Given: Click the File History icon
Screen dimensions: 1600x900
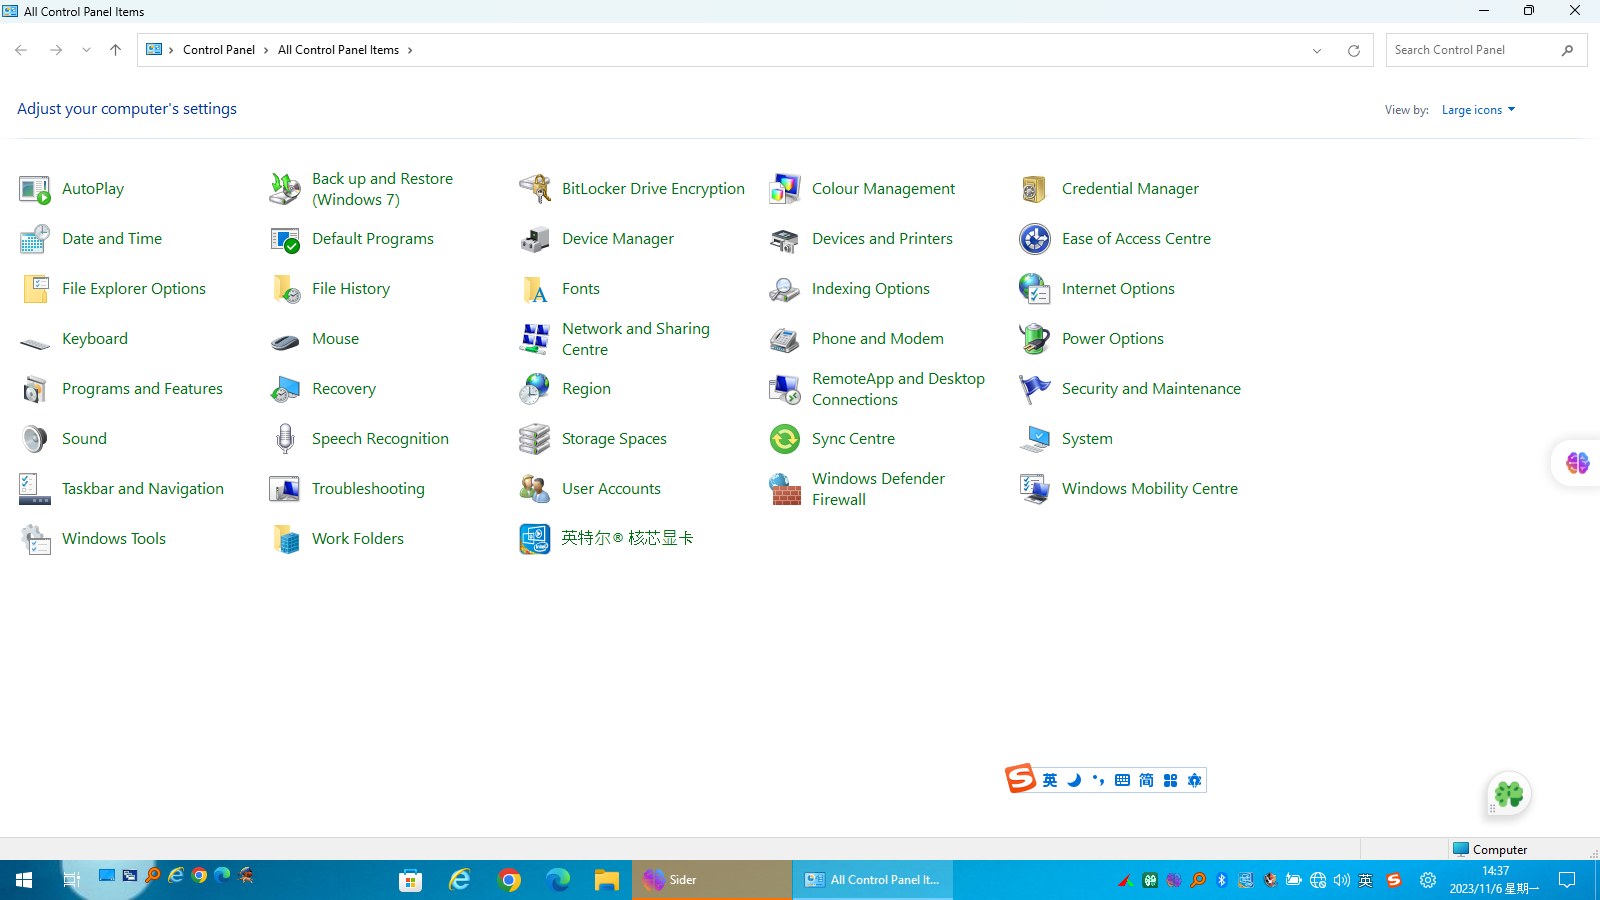Looking at the screenshot, I should (x=285, y=289).
